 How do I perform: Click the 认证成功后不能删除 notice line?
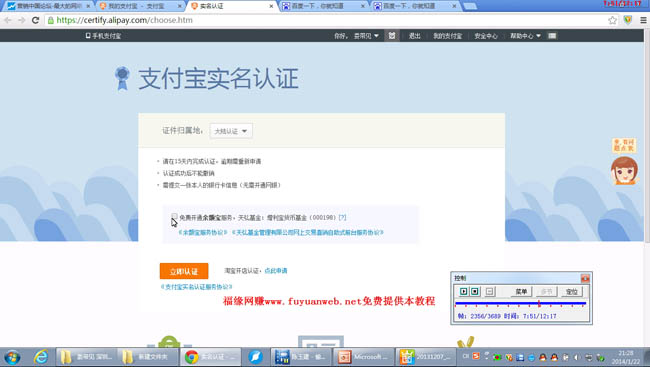[x=188, y=173]
